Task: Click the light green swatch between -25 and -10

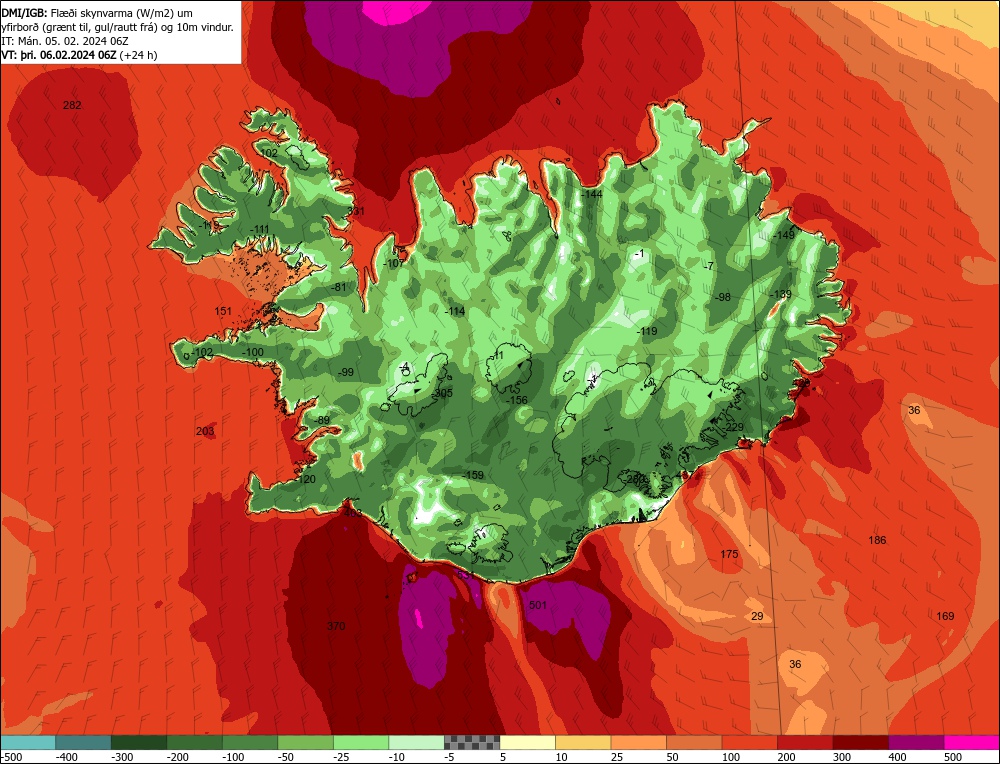Action: [361, 742]
